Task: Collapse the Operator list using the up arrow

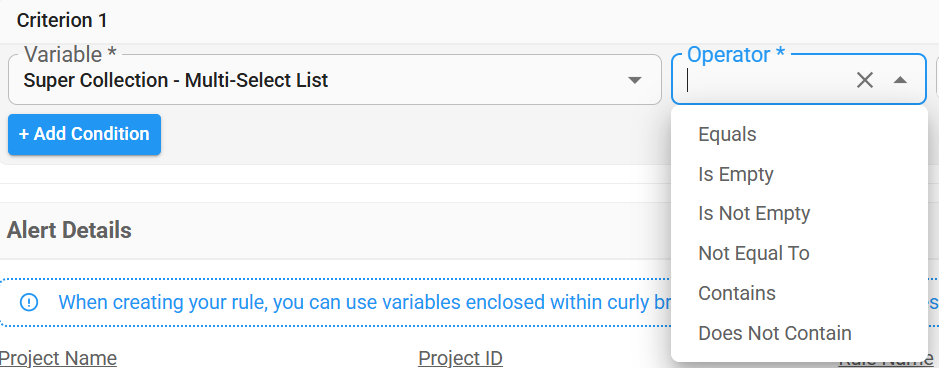Action: (x=900, y=80)
